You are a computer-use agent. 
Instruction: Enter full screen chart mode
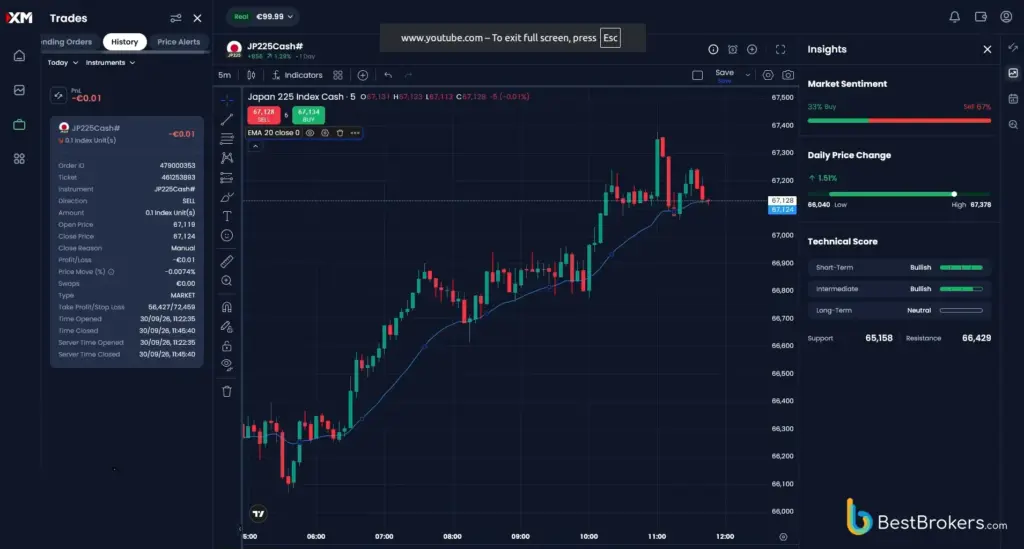click(x=780, y=49)
